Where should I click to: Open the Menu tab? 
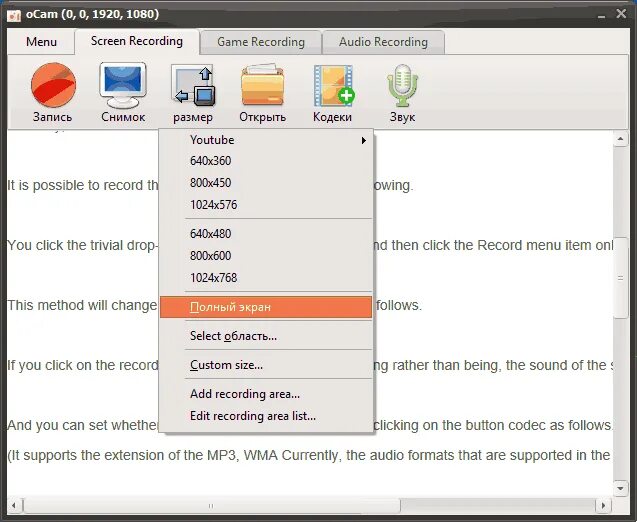41,42
